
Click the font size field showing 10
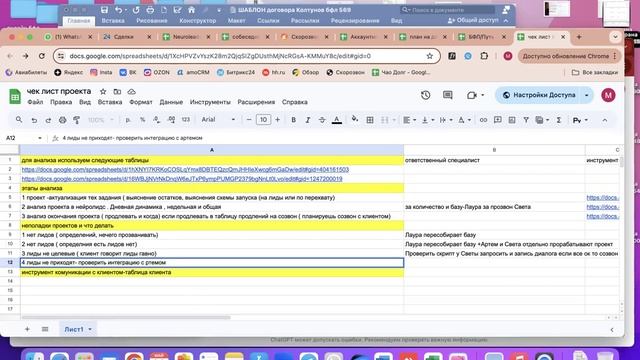[x=263, y=120]
